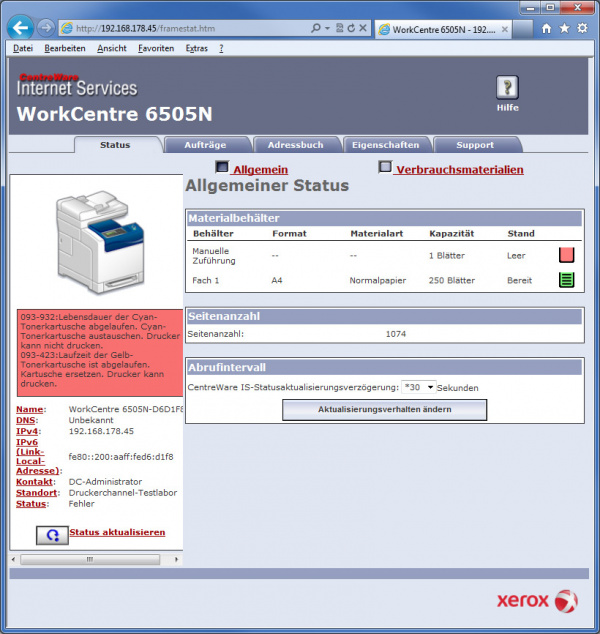This screenshot has height=634, width=600.
Task: Open the Eigenschaften tab
Action: tap(386, 145)
